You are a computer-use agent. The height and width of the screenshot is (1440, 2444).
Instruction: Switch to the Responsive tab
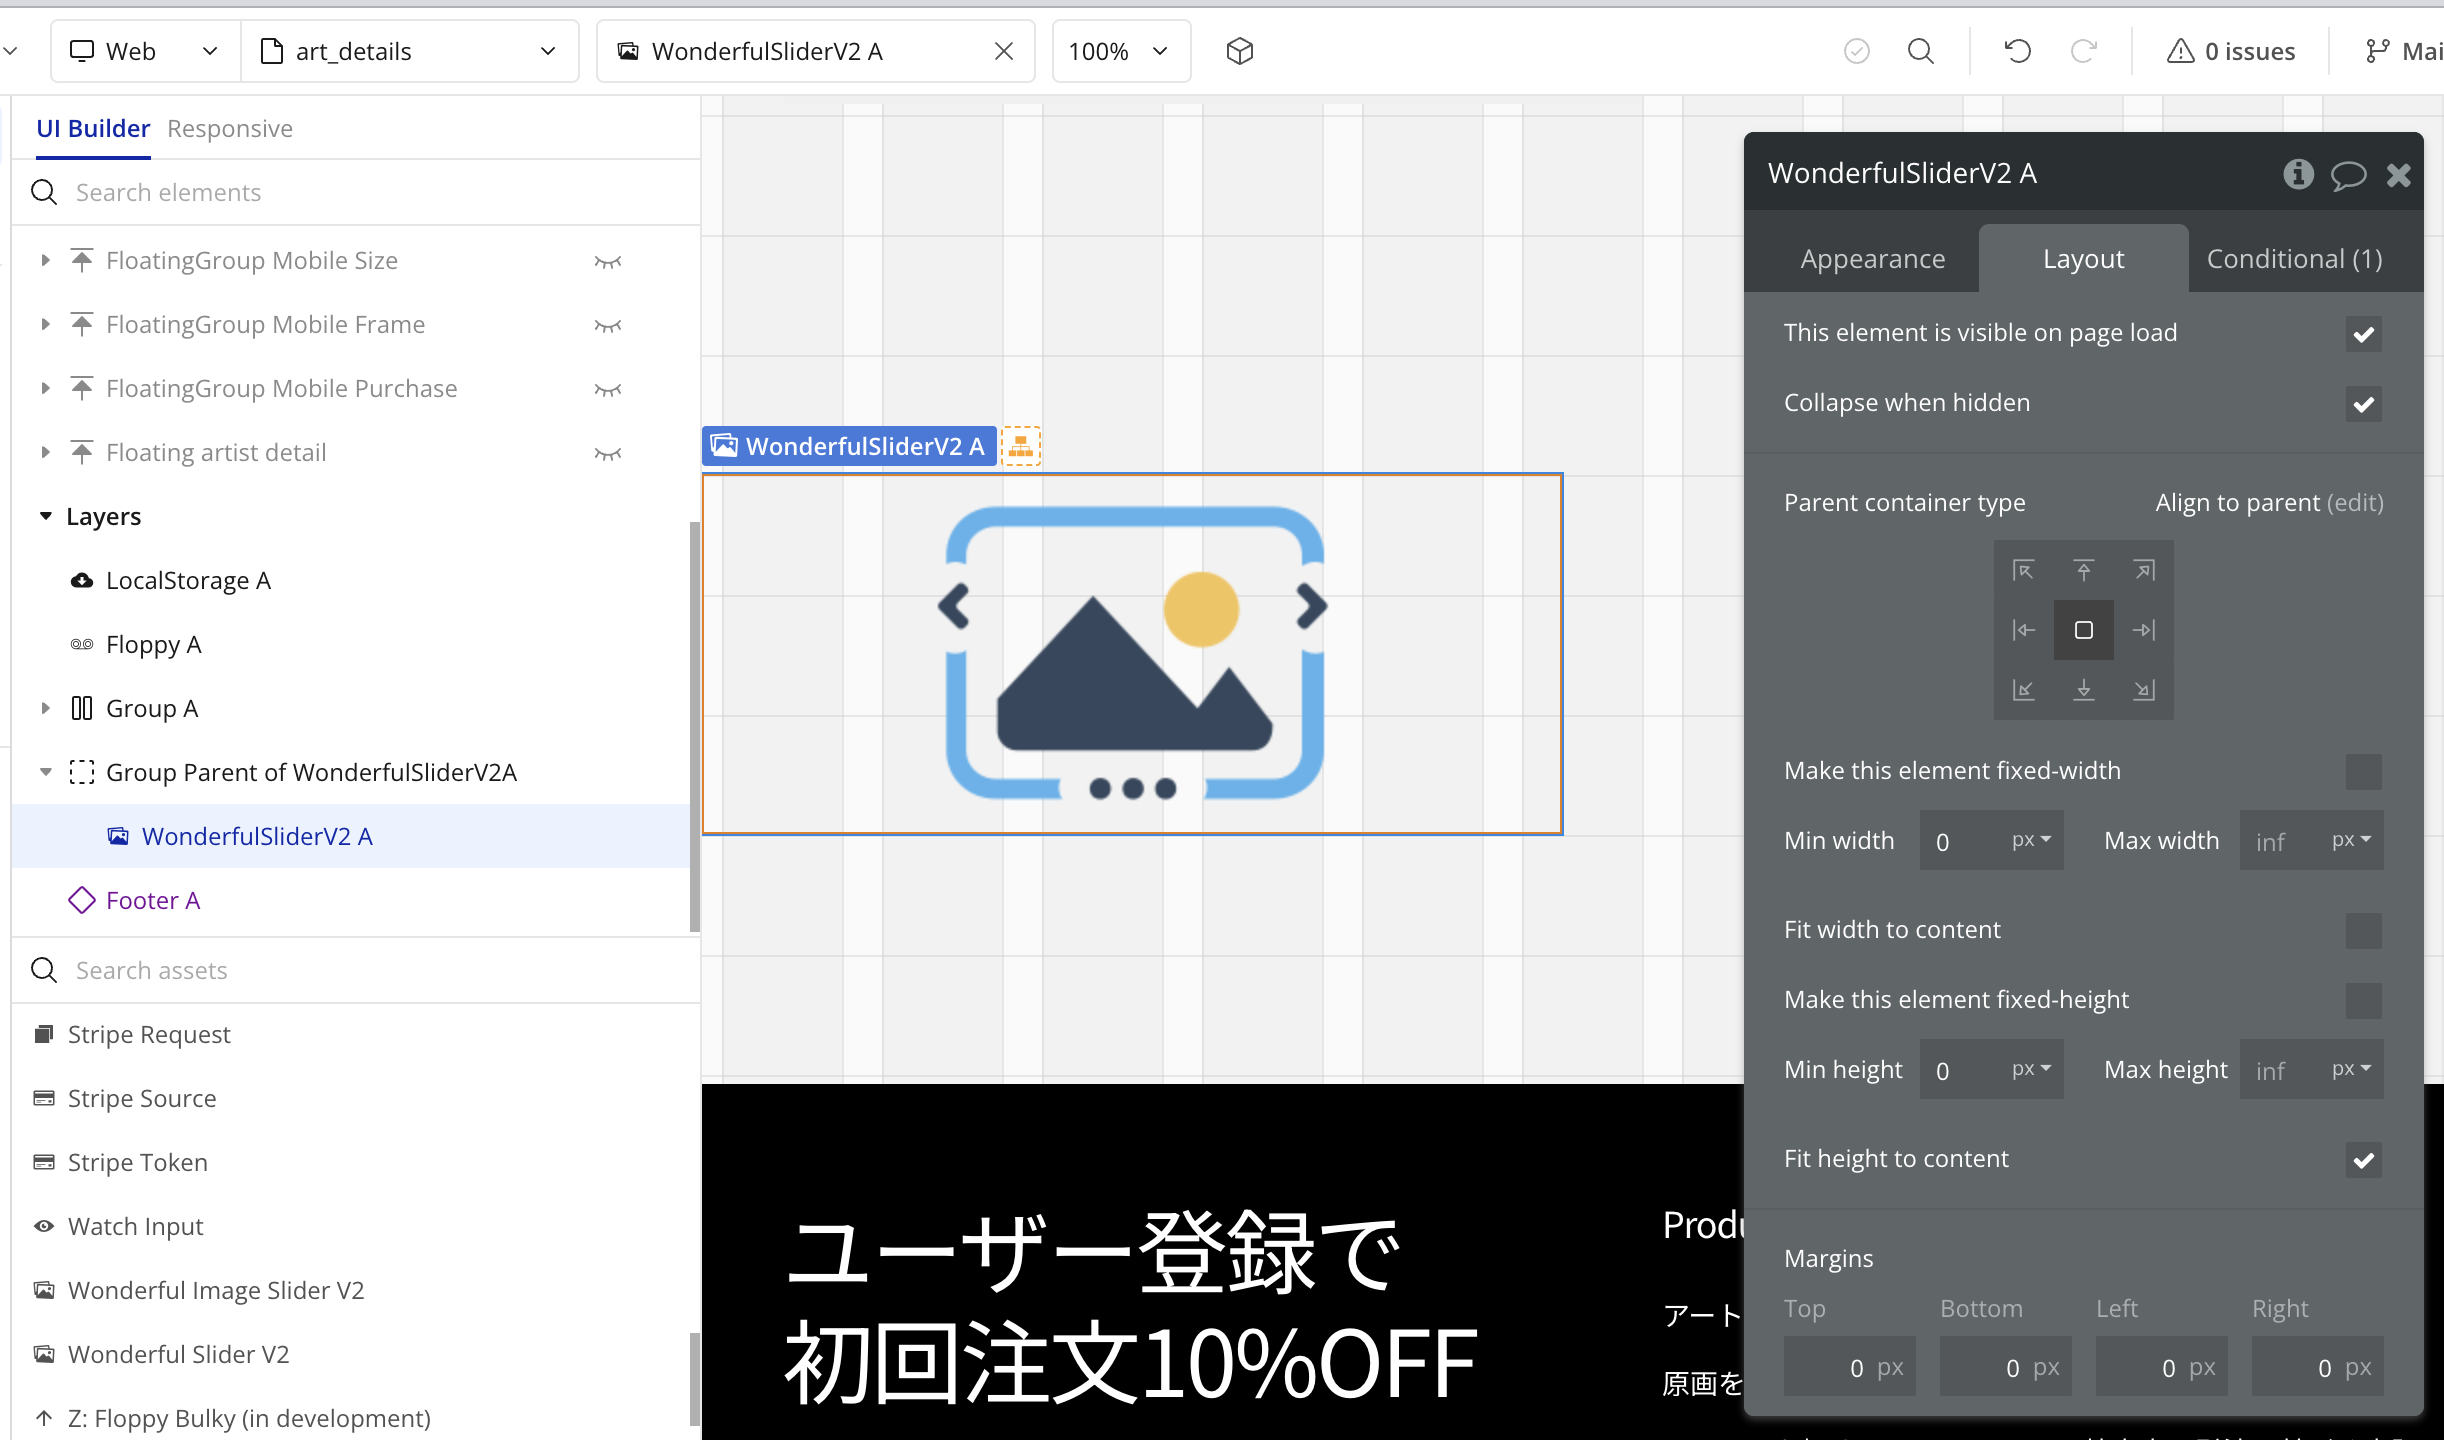pos(230,129)
